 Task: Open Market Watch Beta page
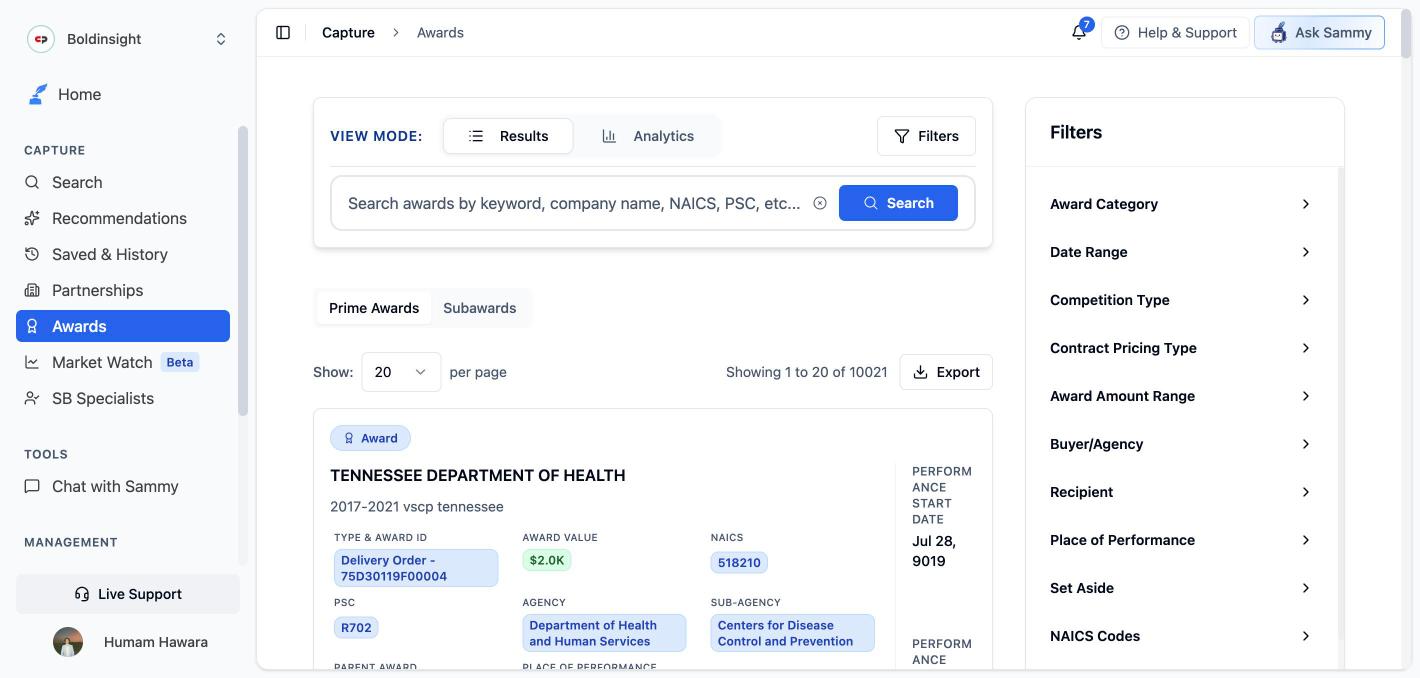123,362
